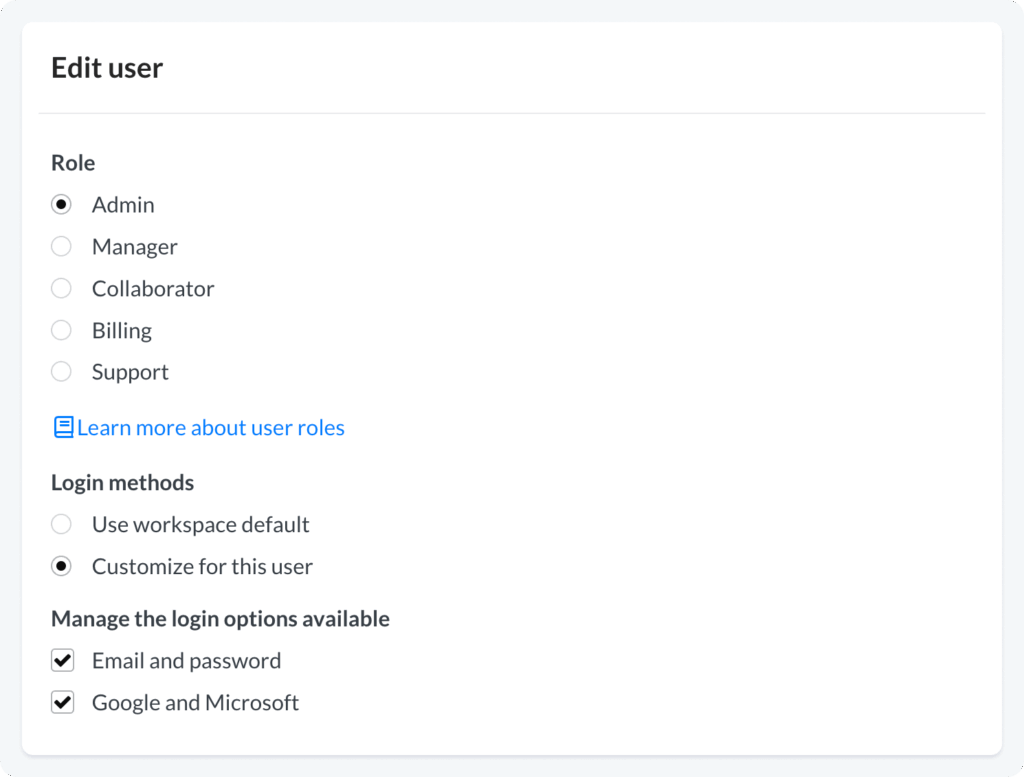Choose the Use workspace default radio button

click(62, 525)
